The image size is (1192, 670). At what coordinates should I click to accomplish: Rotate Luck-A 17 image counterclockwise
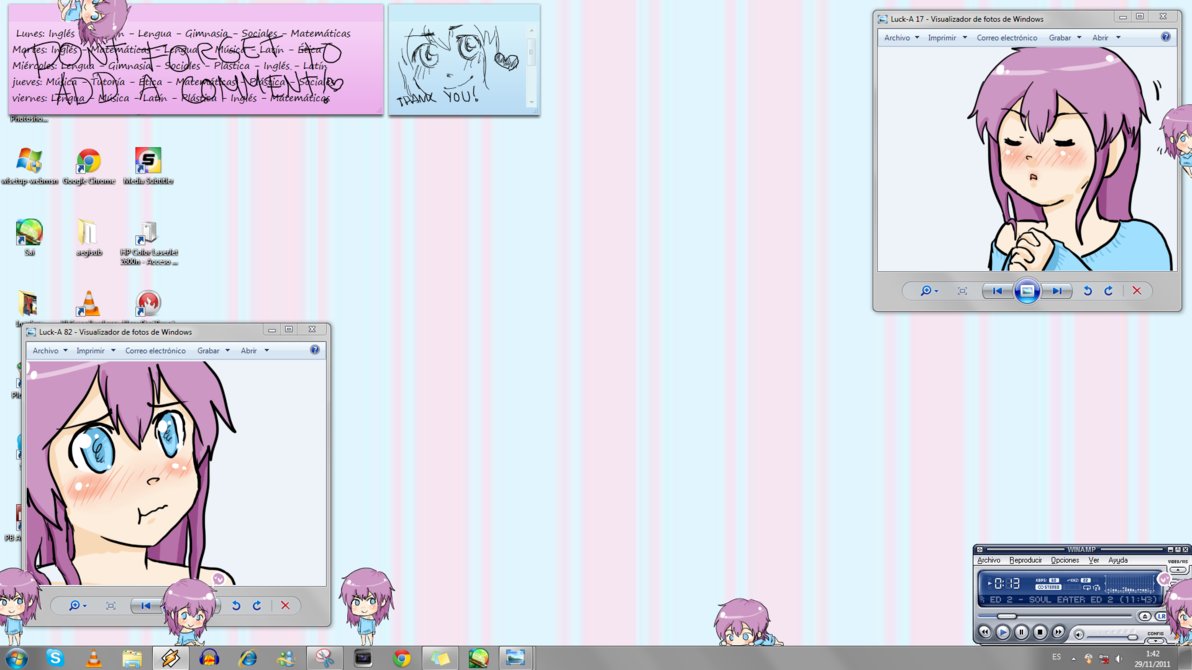click(x=1088, y=291)
